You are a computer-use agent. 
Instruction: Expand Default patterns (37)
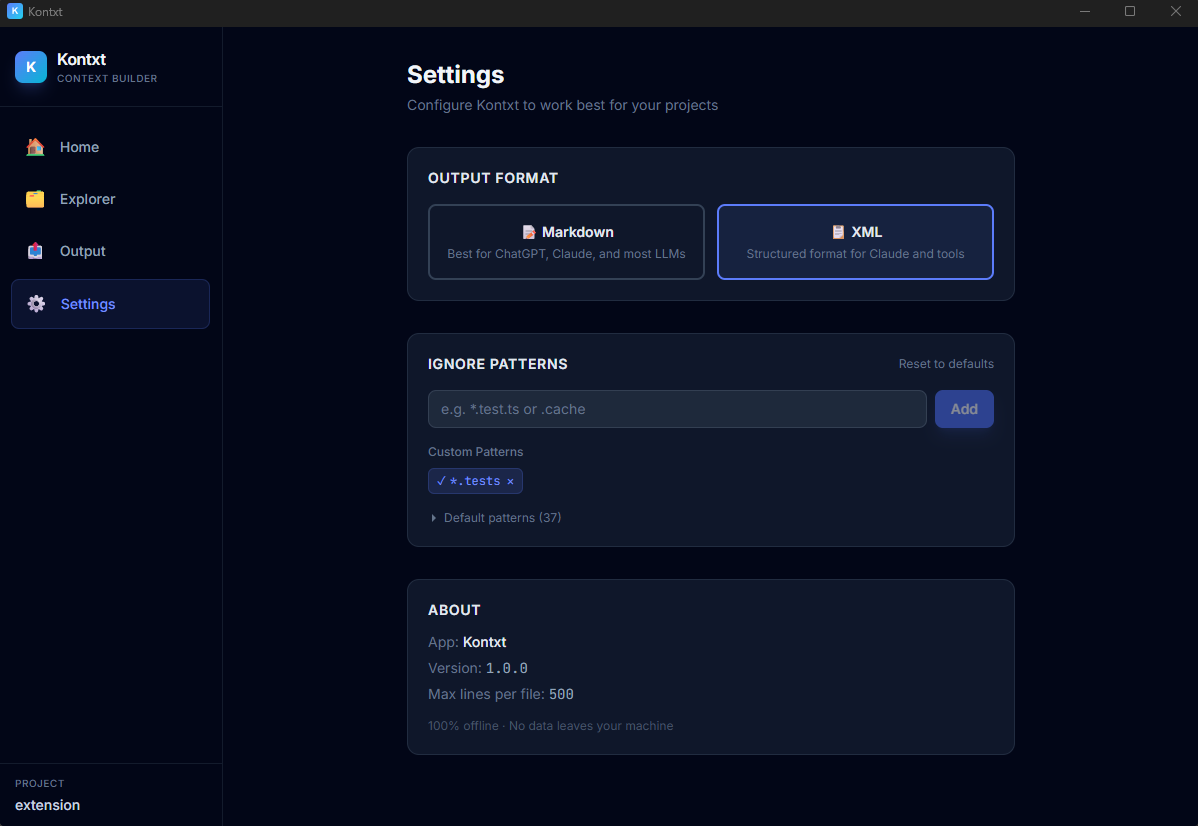(495, 517)
